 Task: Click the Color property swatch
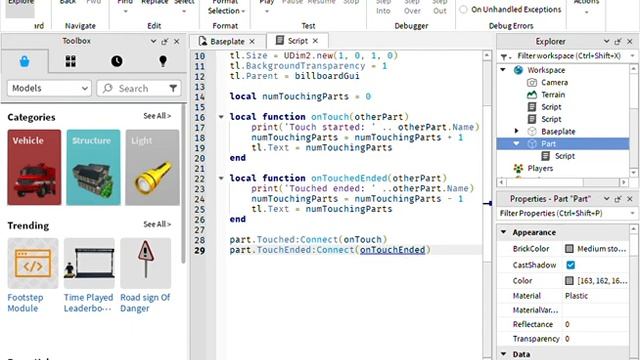click(x=569, y=281)
